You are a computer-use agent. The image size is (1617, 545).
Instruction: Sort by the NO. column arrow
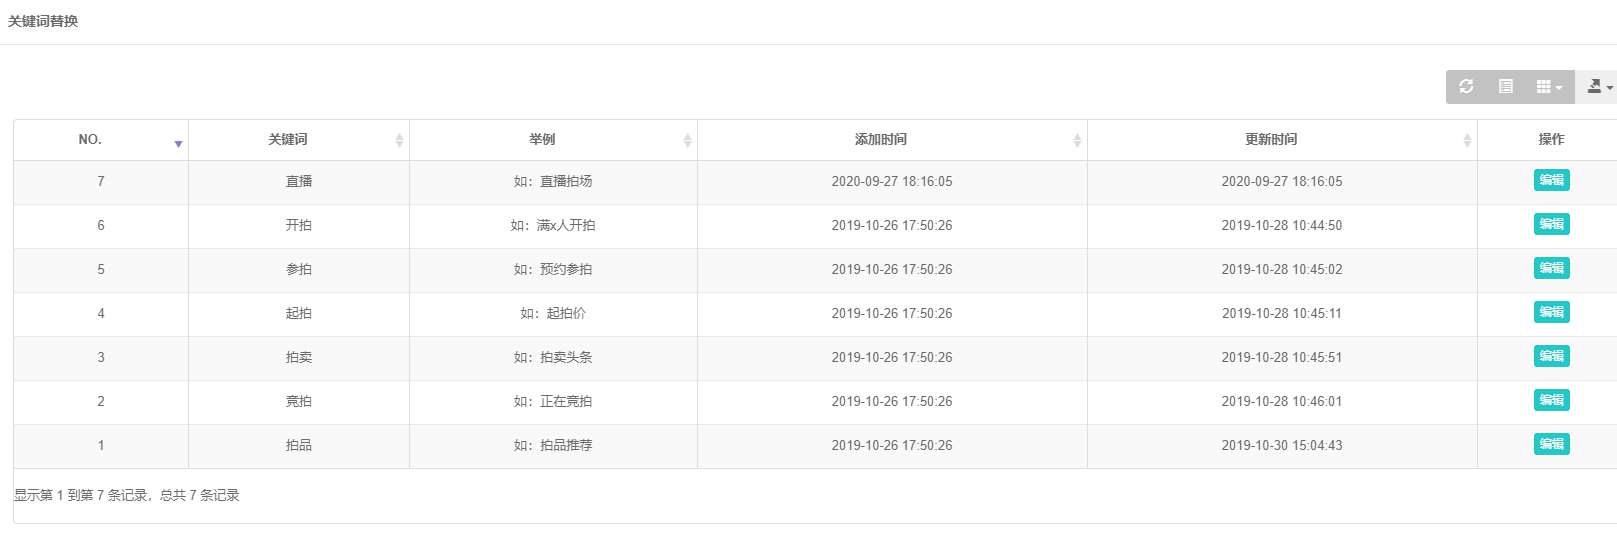pos(178,144)
